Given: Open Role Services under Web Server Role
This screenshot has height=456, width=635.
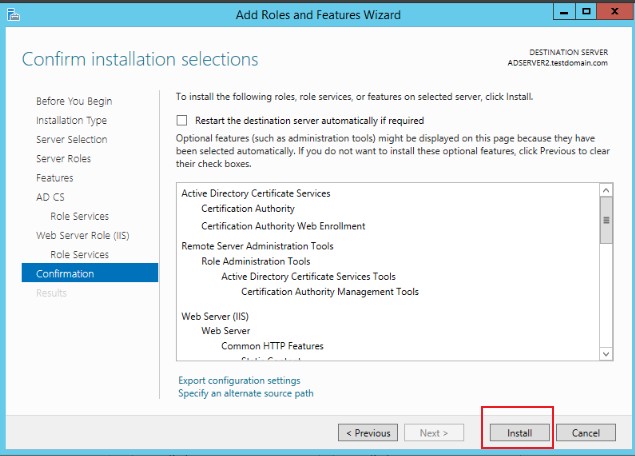Looking at the screenshot, I should [80, 254].
